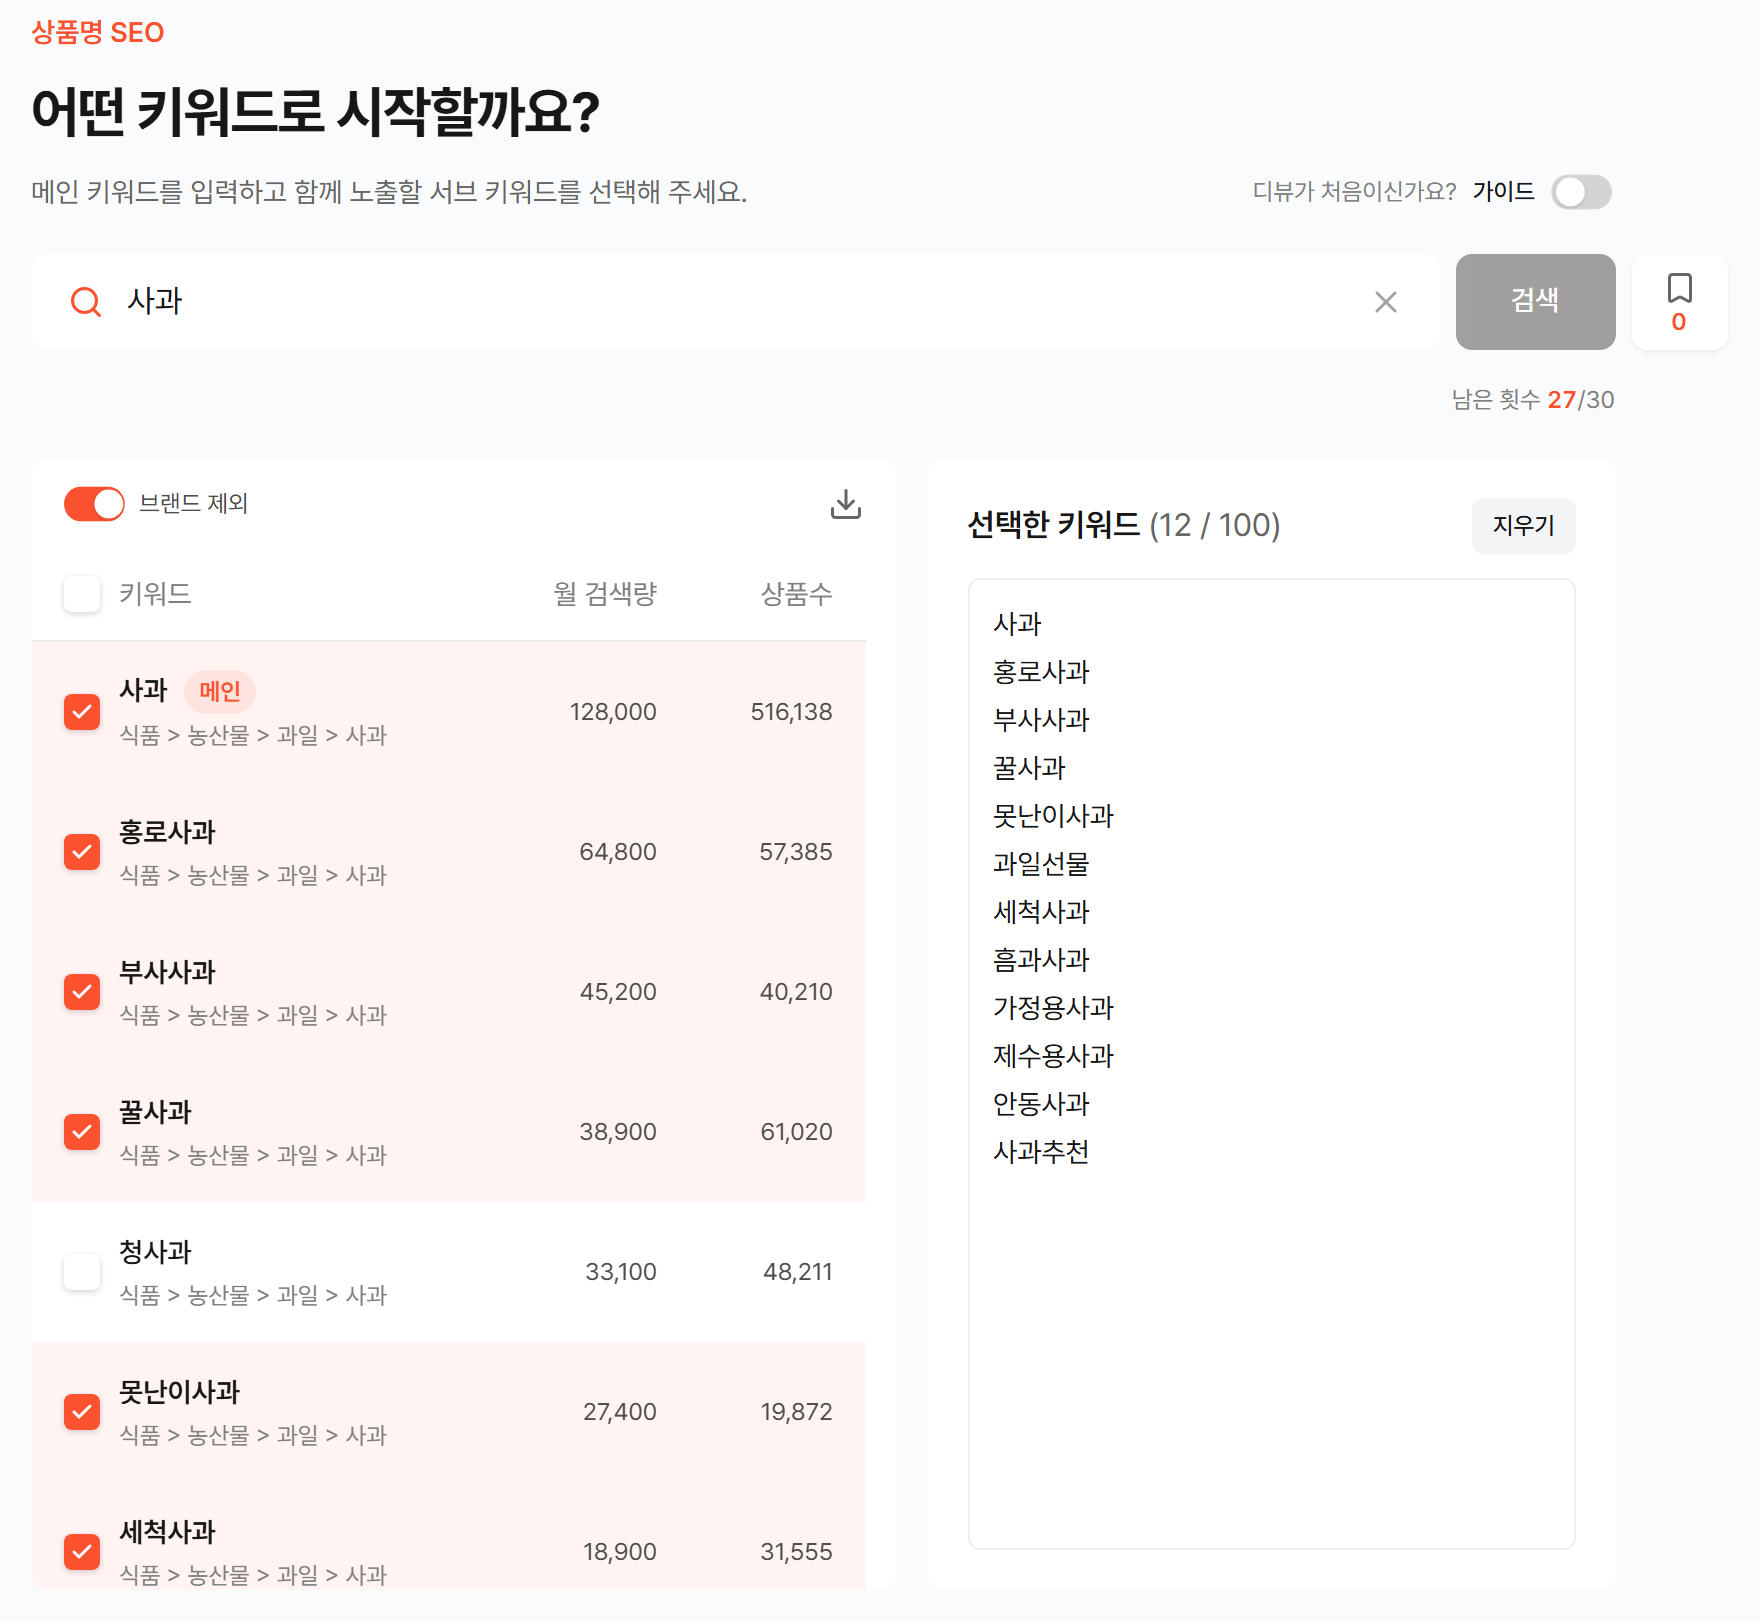Click the 메인 badge next to 사과

point(220,691)
